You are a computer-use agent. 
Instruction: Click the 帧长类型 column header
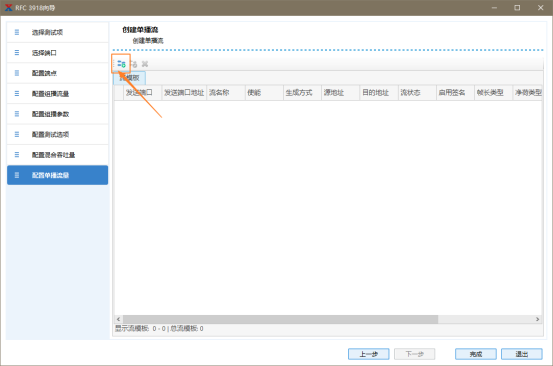tap(493, 93)
